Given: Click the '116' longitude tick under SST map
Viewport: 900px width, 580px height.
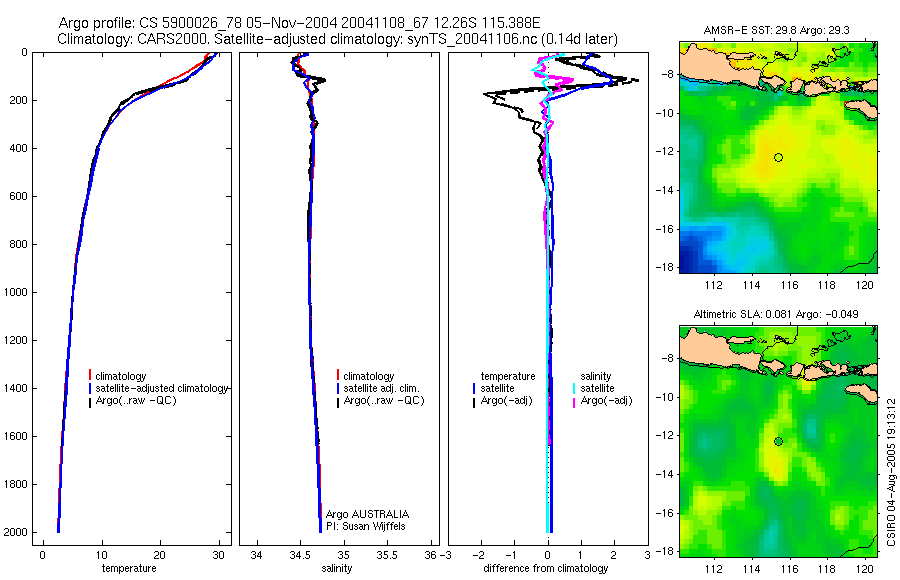Looking at the screenshot, I should coord(790,285).
